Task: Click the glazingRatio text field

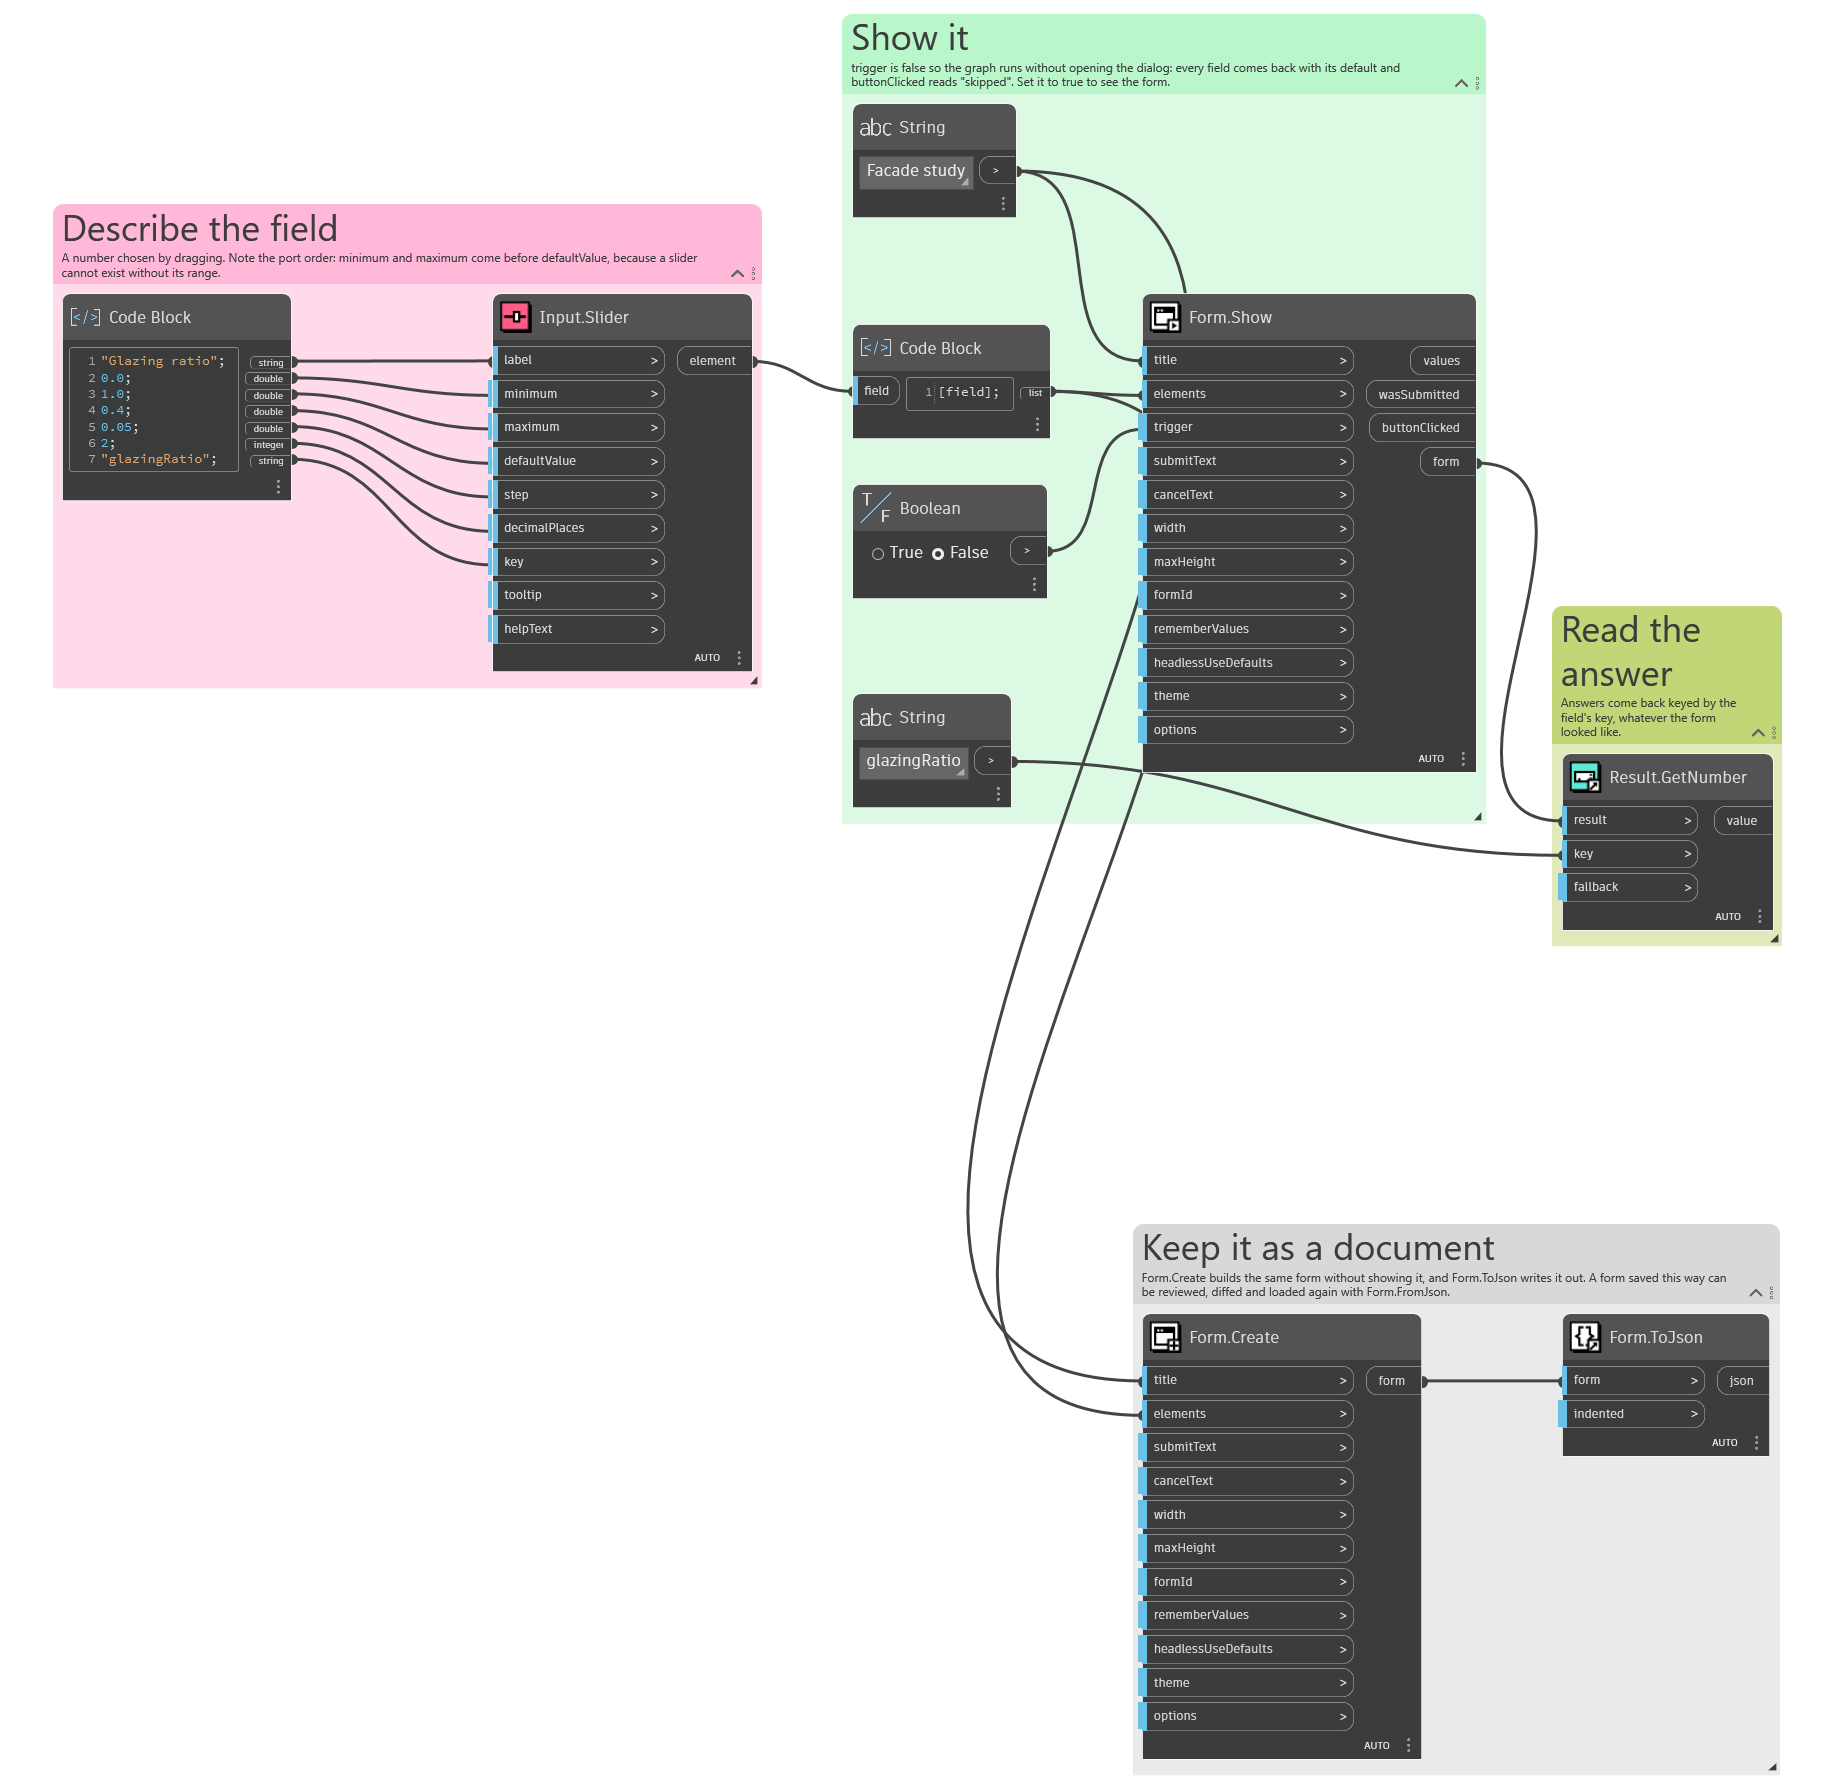Action: coord(913,761)
